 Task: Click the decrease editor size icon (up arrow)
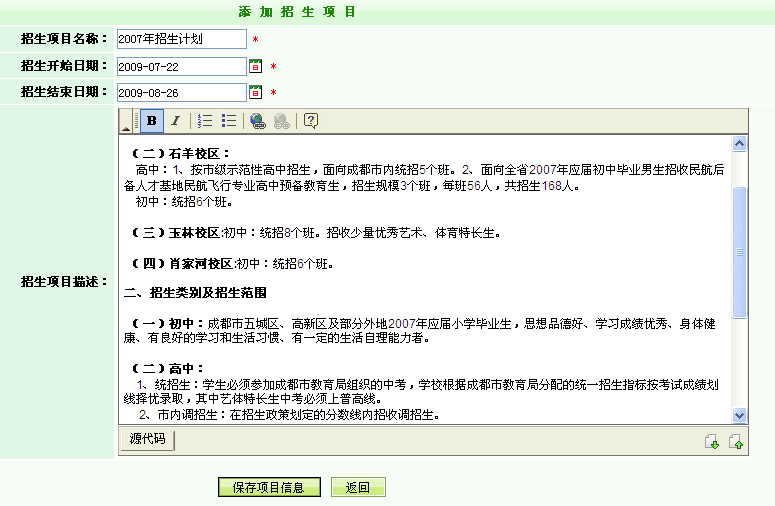(x=736, y=441)
